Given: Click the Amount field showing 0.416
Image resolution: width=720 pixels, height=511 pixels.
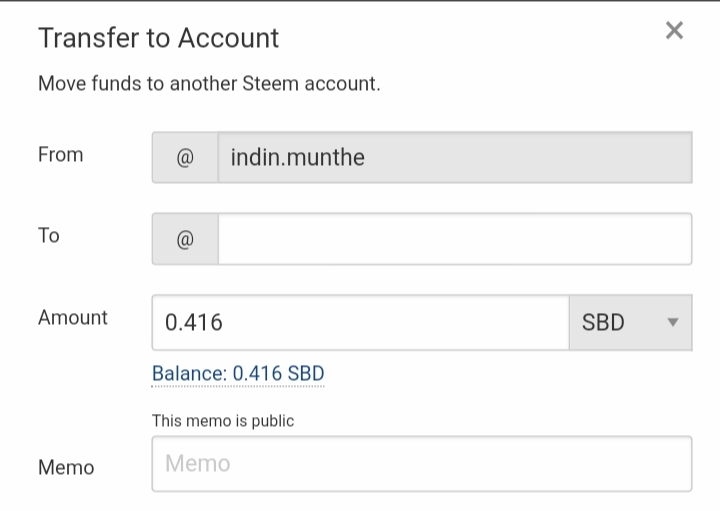Looking at the screenshot, I should pyautogui.click(x=360, y=323).
